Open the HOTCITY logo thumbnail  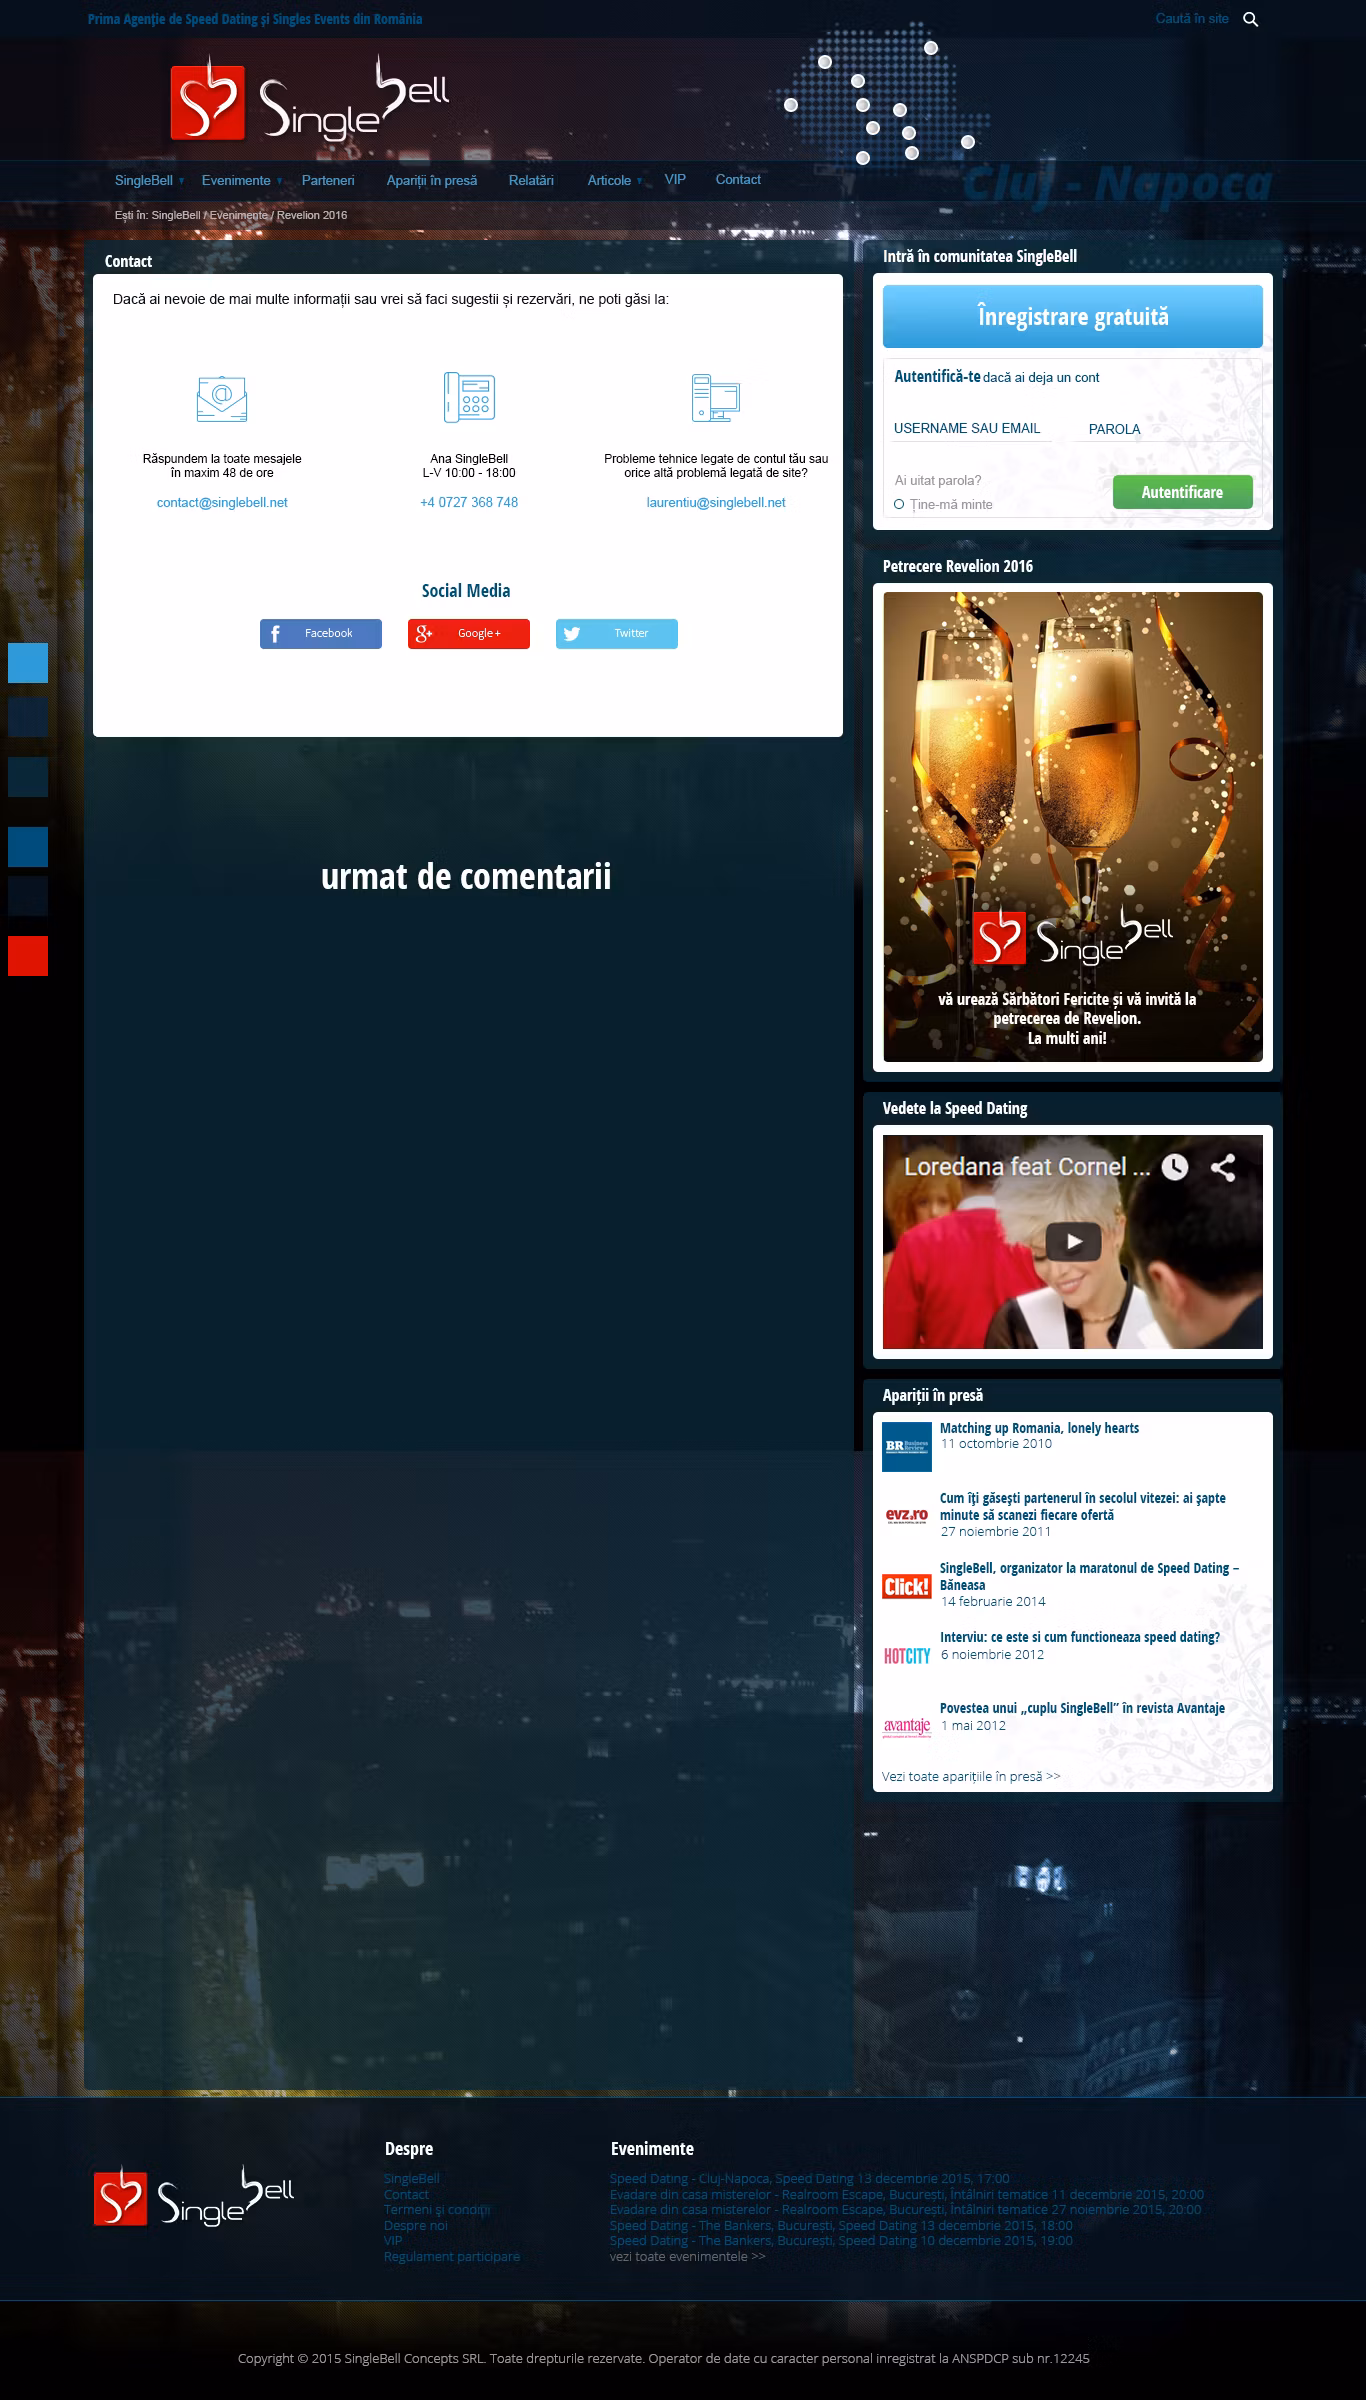(907, 1656)
